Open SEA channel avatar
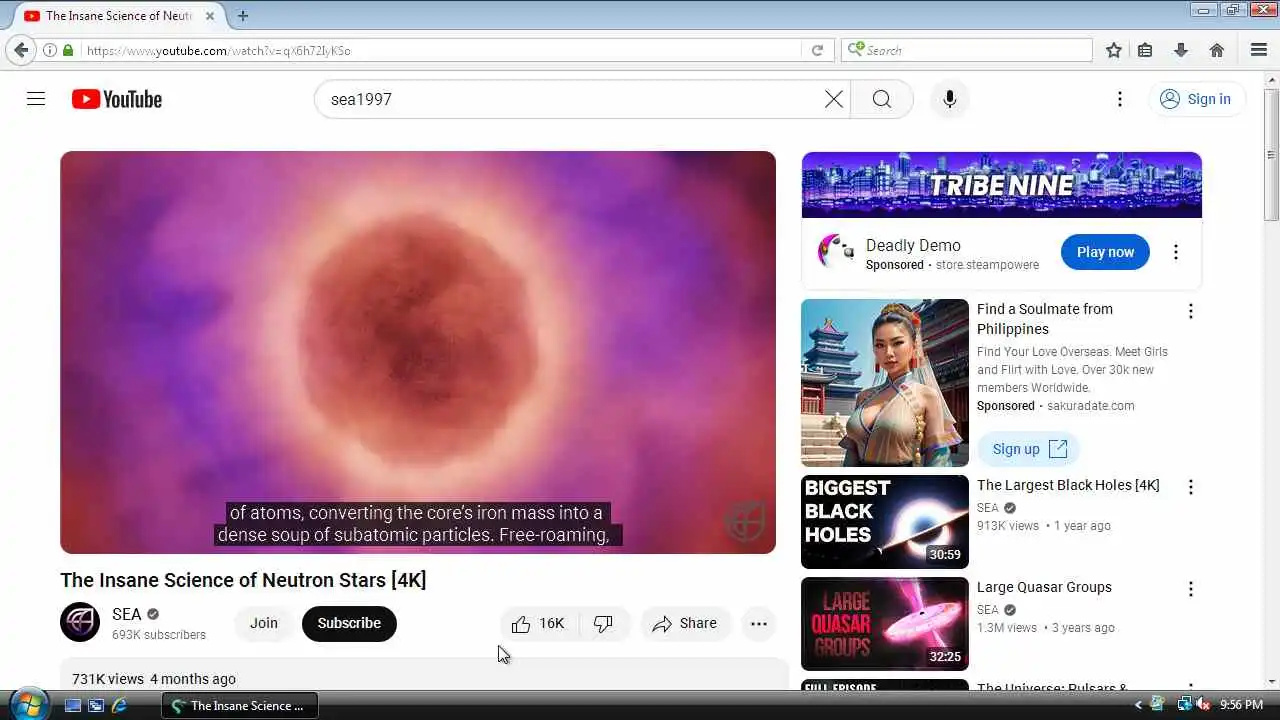 (x=80, y=622)
